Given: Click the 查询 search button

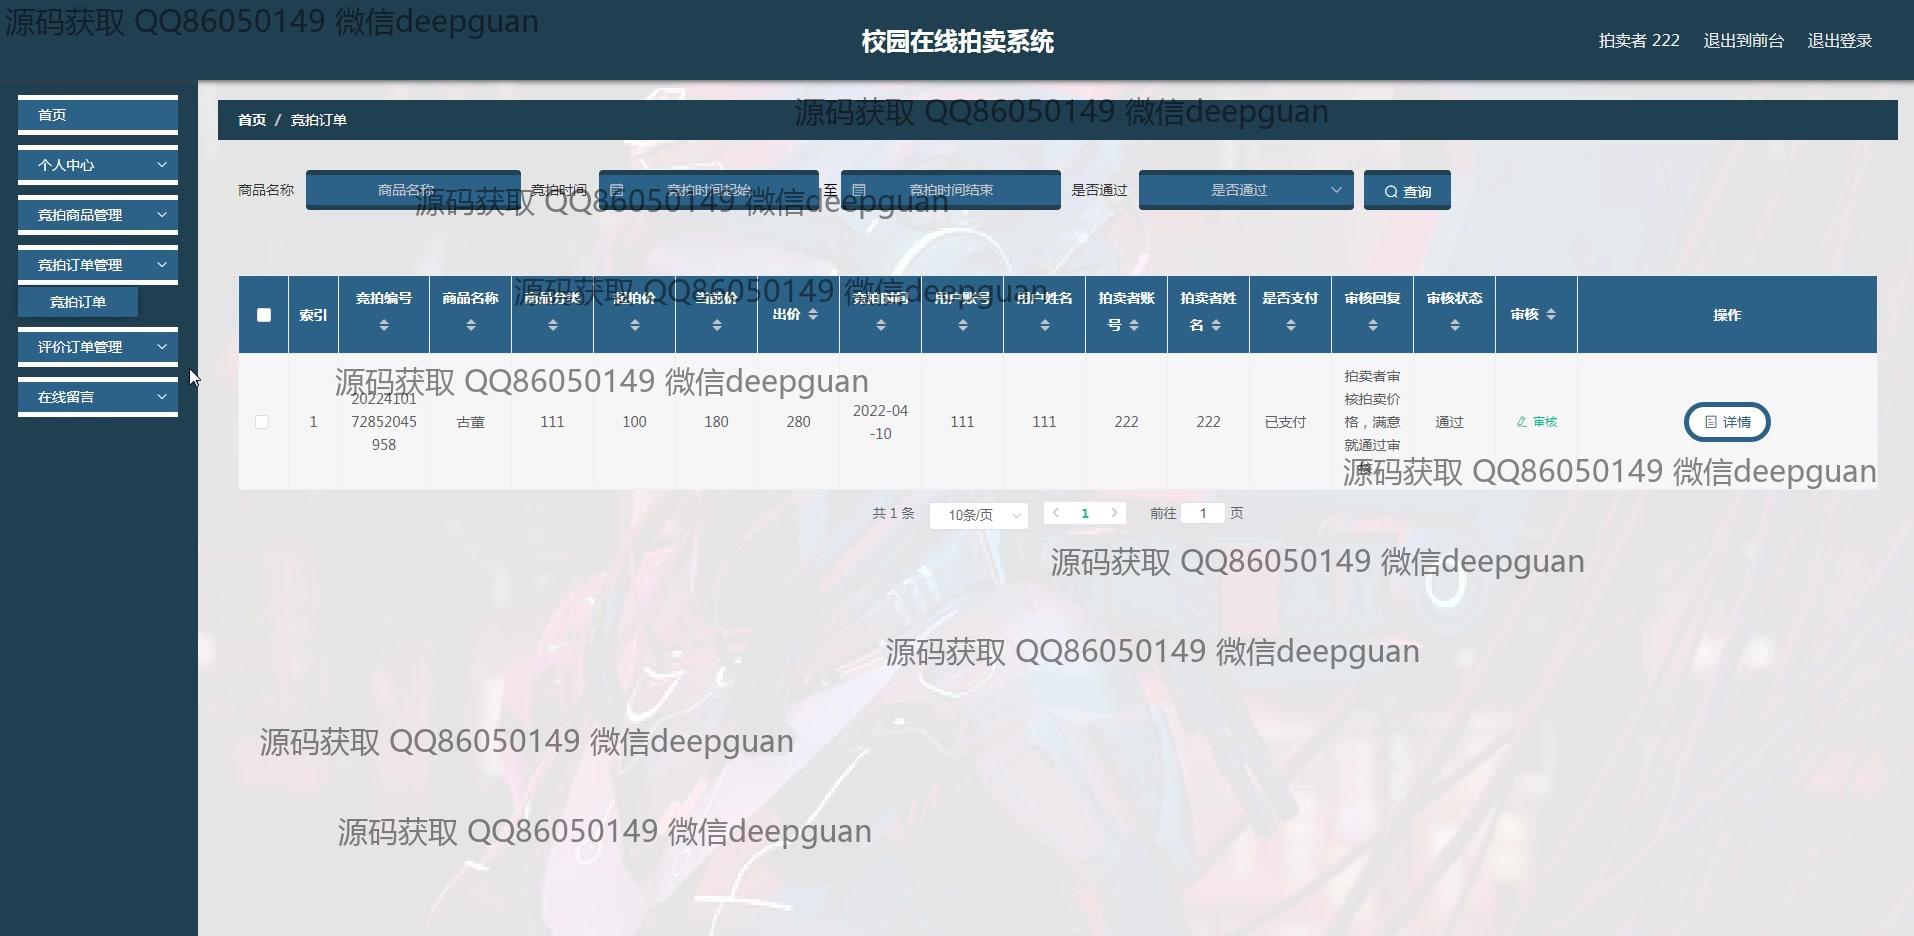Looking at the screenshot, I should 1407,191.
